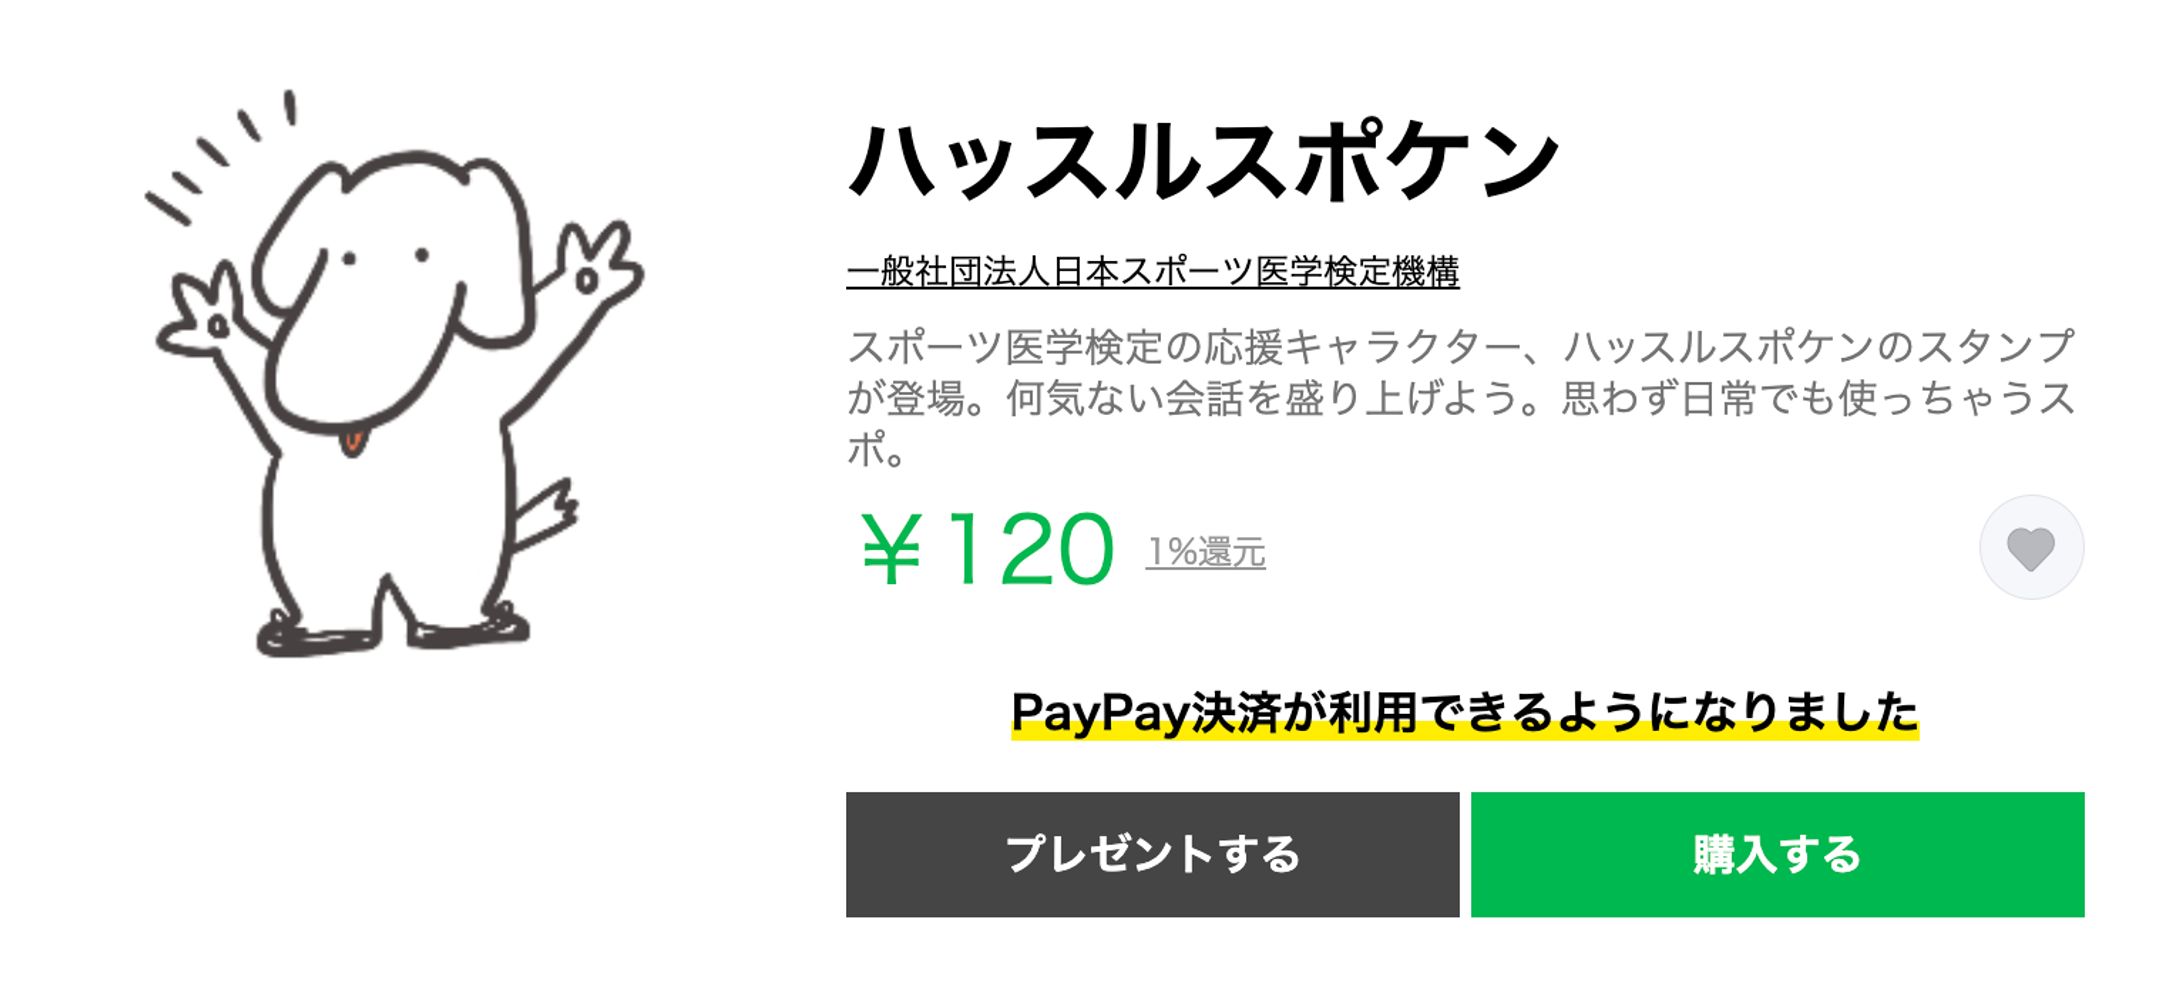Click the heart wishlist icon

pos(2030,548)
